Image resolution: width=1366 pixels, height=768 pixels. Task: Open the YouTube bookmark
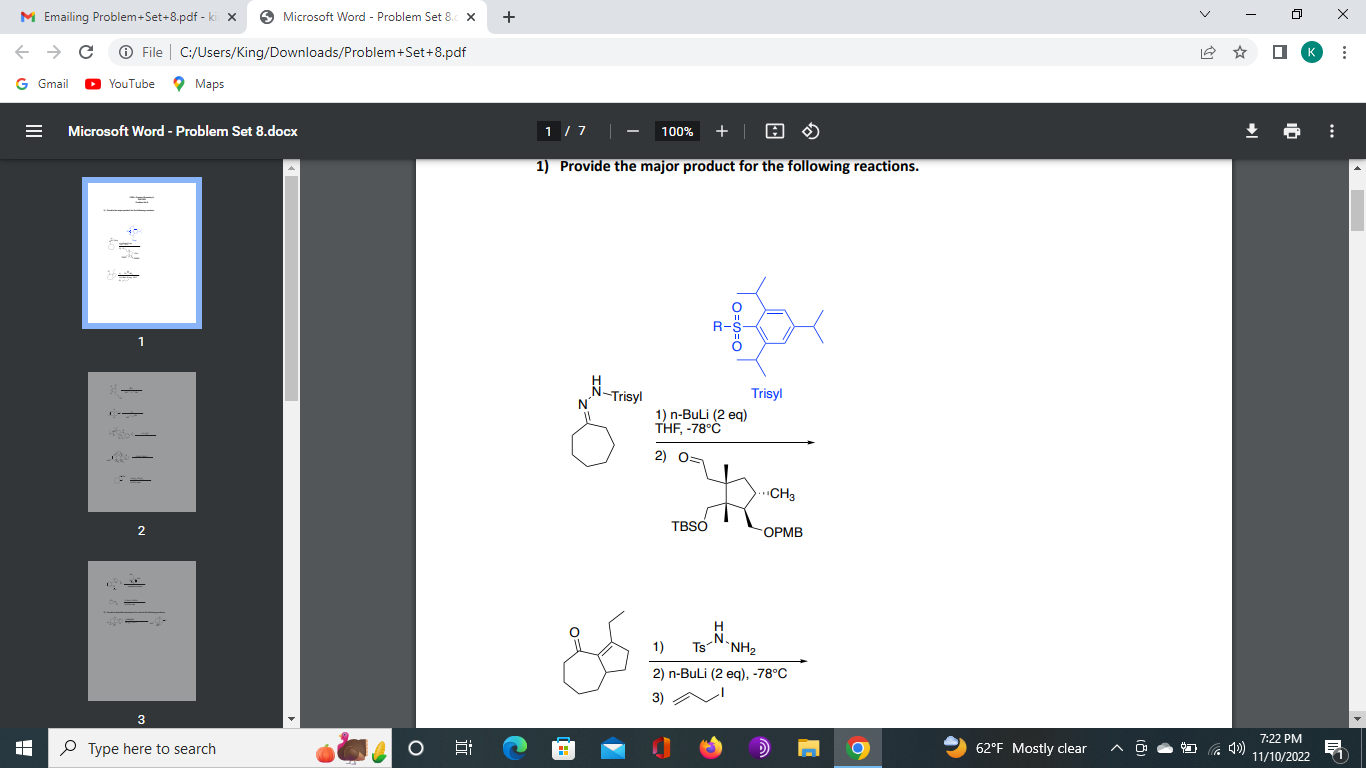pyautogui.click(x=119, y=85)
